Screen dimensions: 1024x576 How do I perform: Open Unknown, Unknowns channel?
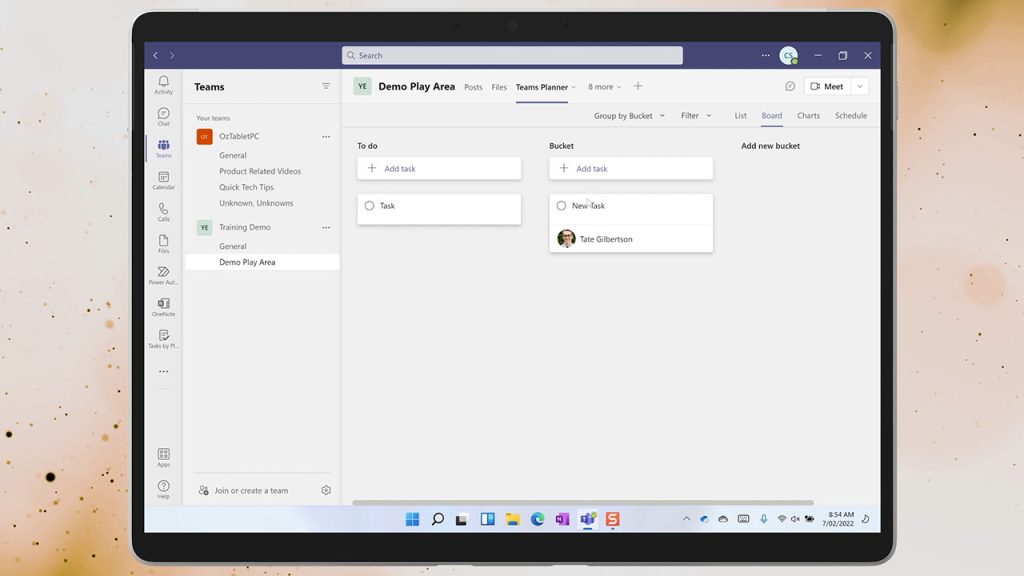click(256, 203)
